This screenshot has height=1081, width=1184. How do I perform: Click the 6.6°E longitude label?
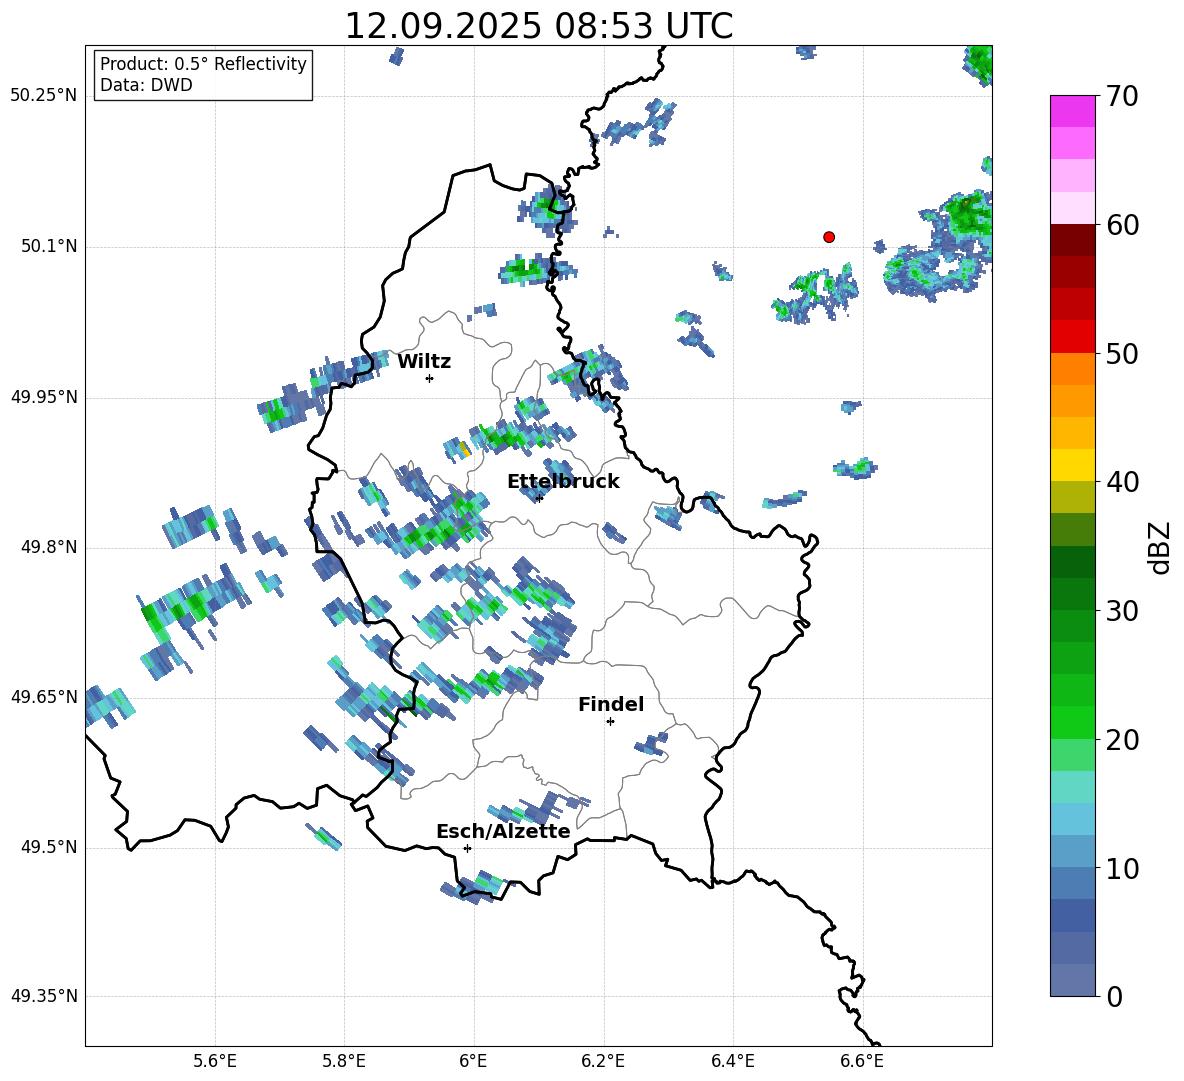862,1061
